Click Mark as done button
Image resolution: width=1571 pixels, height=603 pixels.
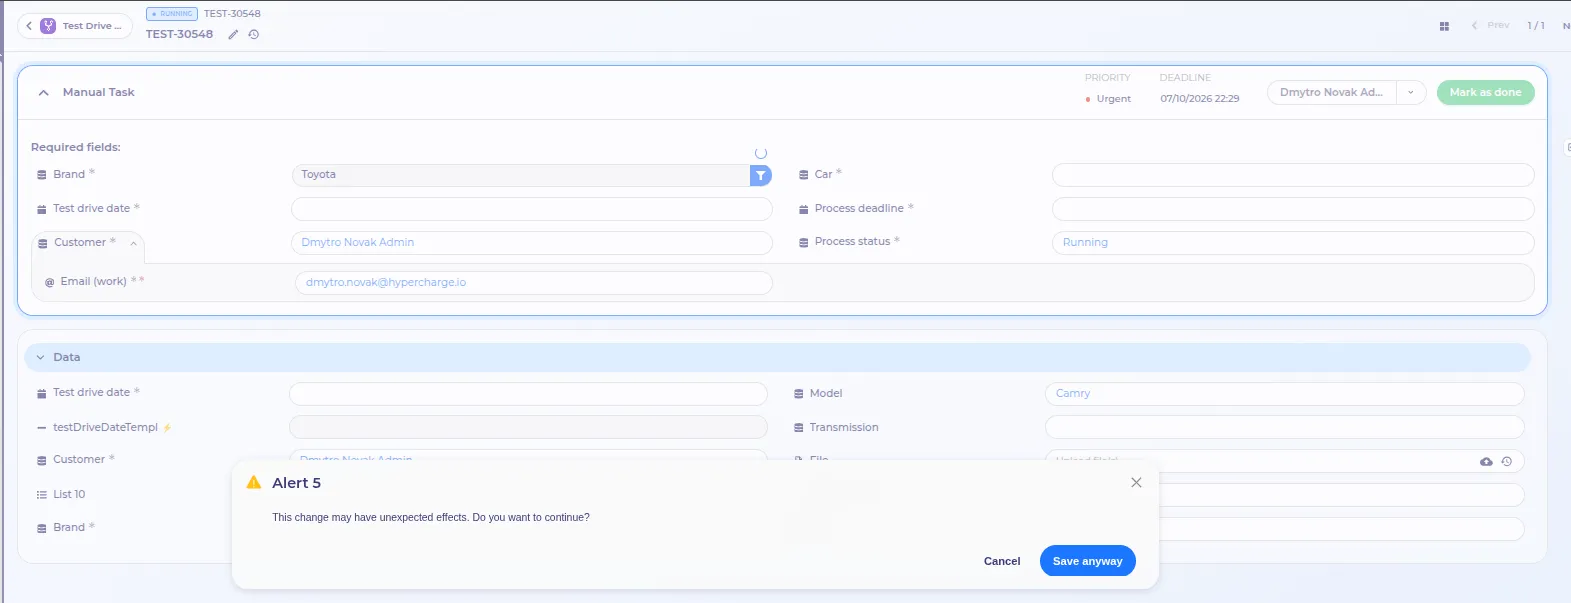(1485, 92)
